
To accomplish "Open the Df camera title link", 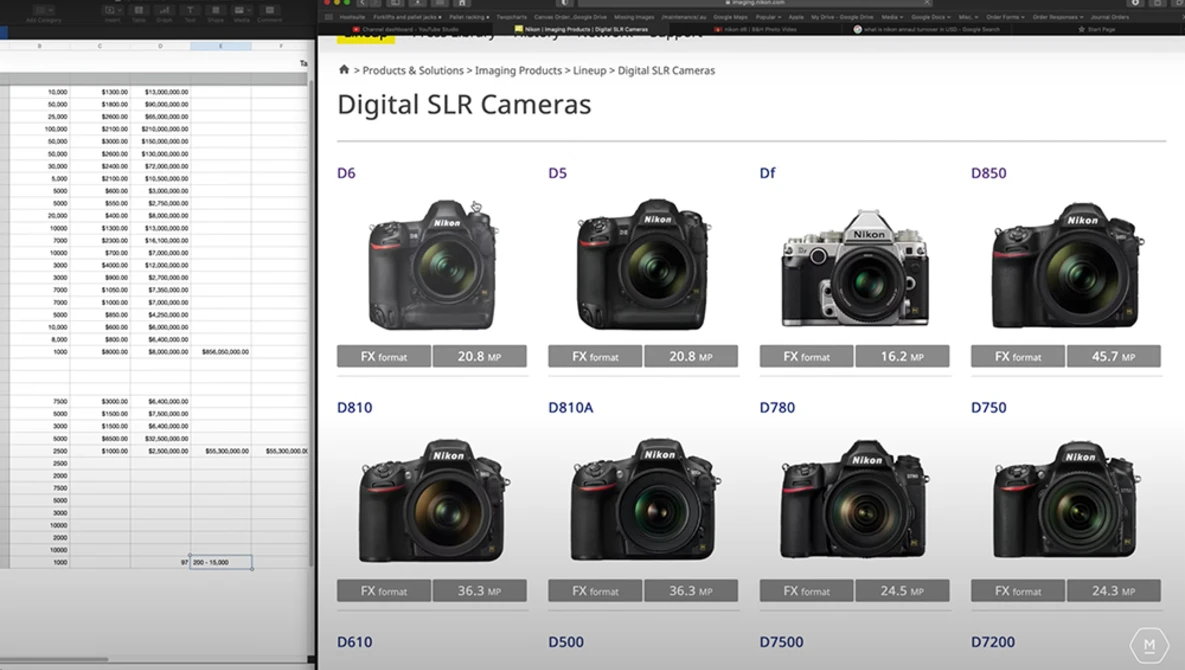I will 767,173.
